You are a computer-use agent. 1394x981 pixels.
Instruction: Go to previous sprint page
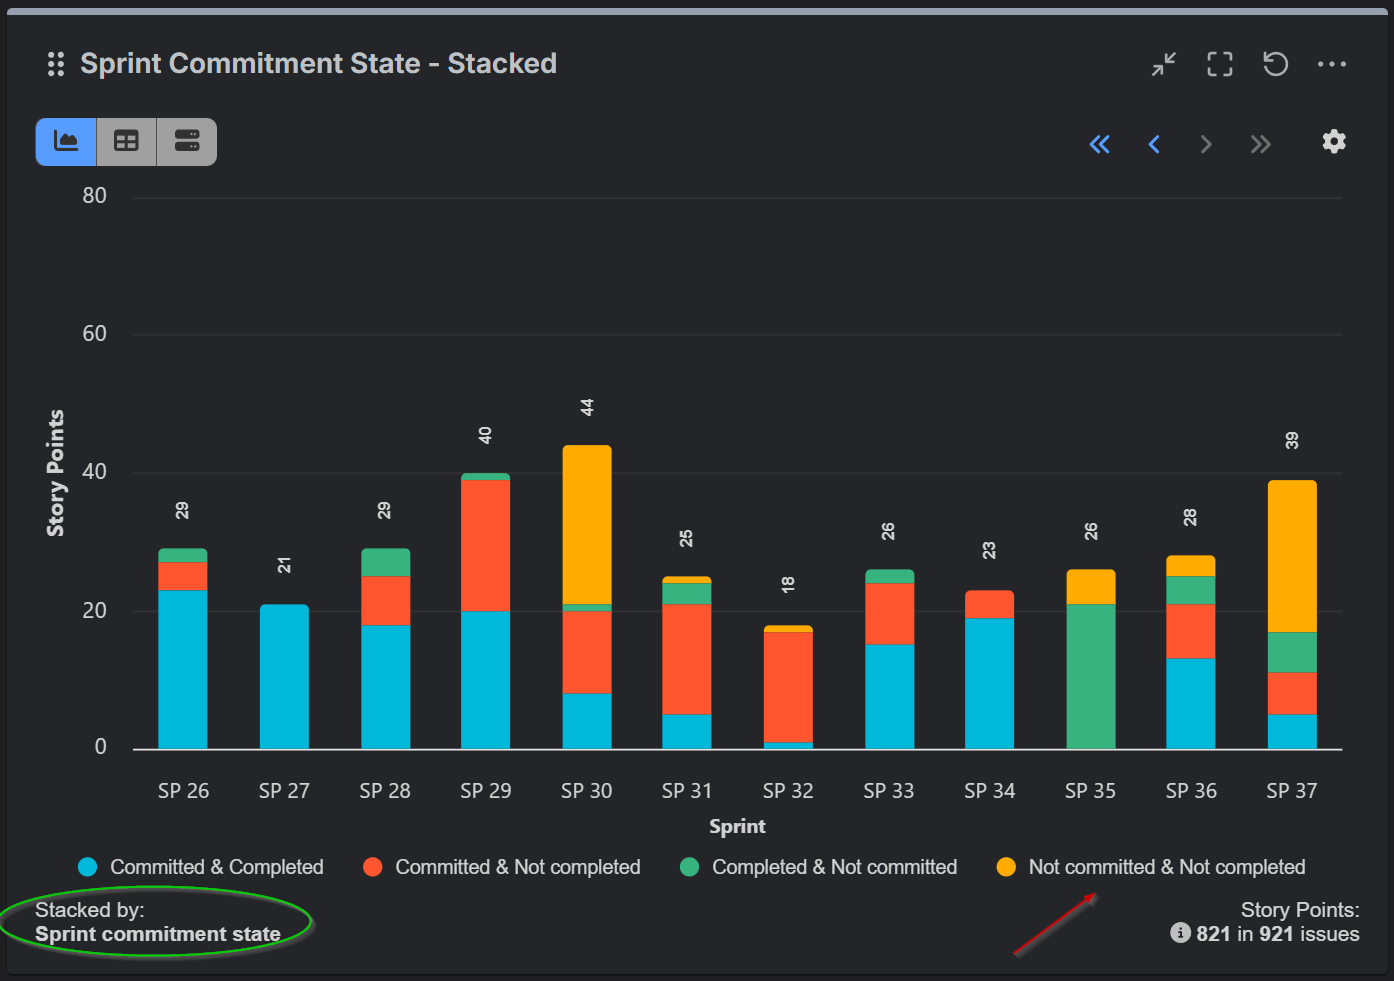click(x=1154, y=144)
